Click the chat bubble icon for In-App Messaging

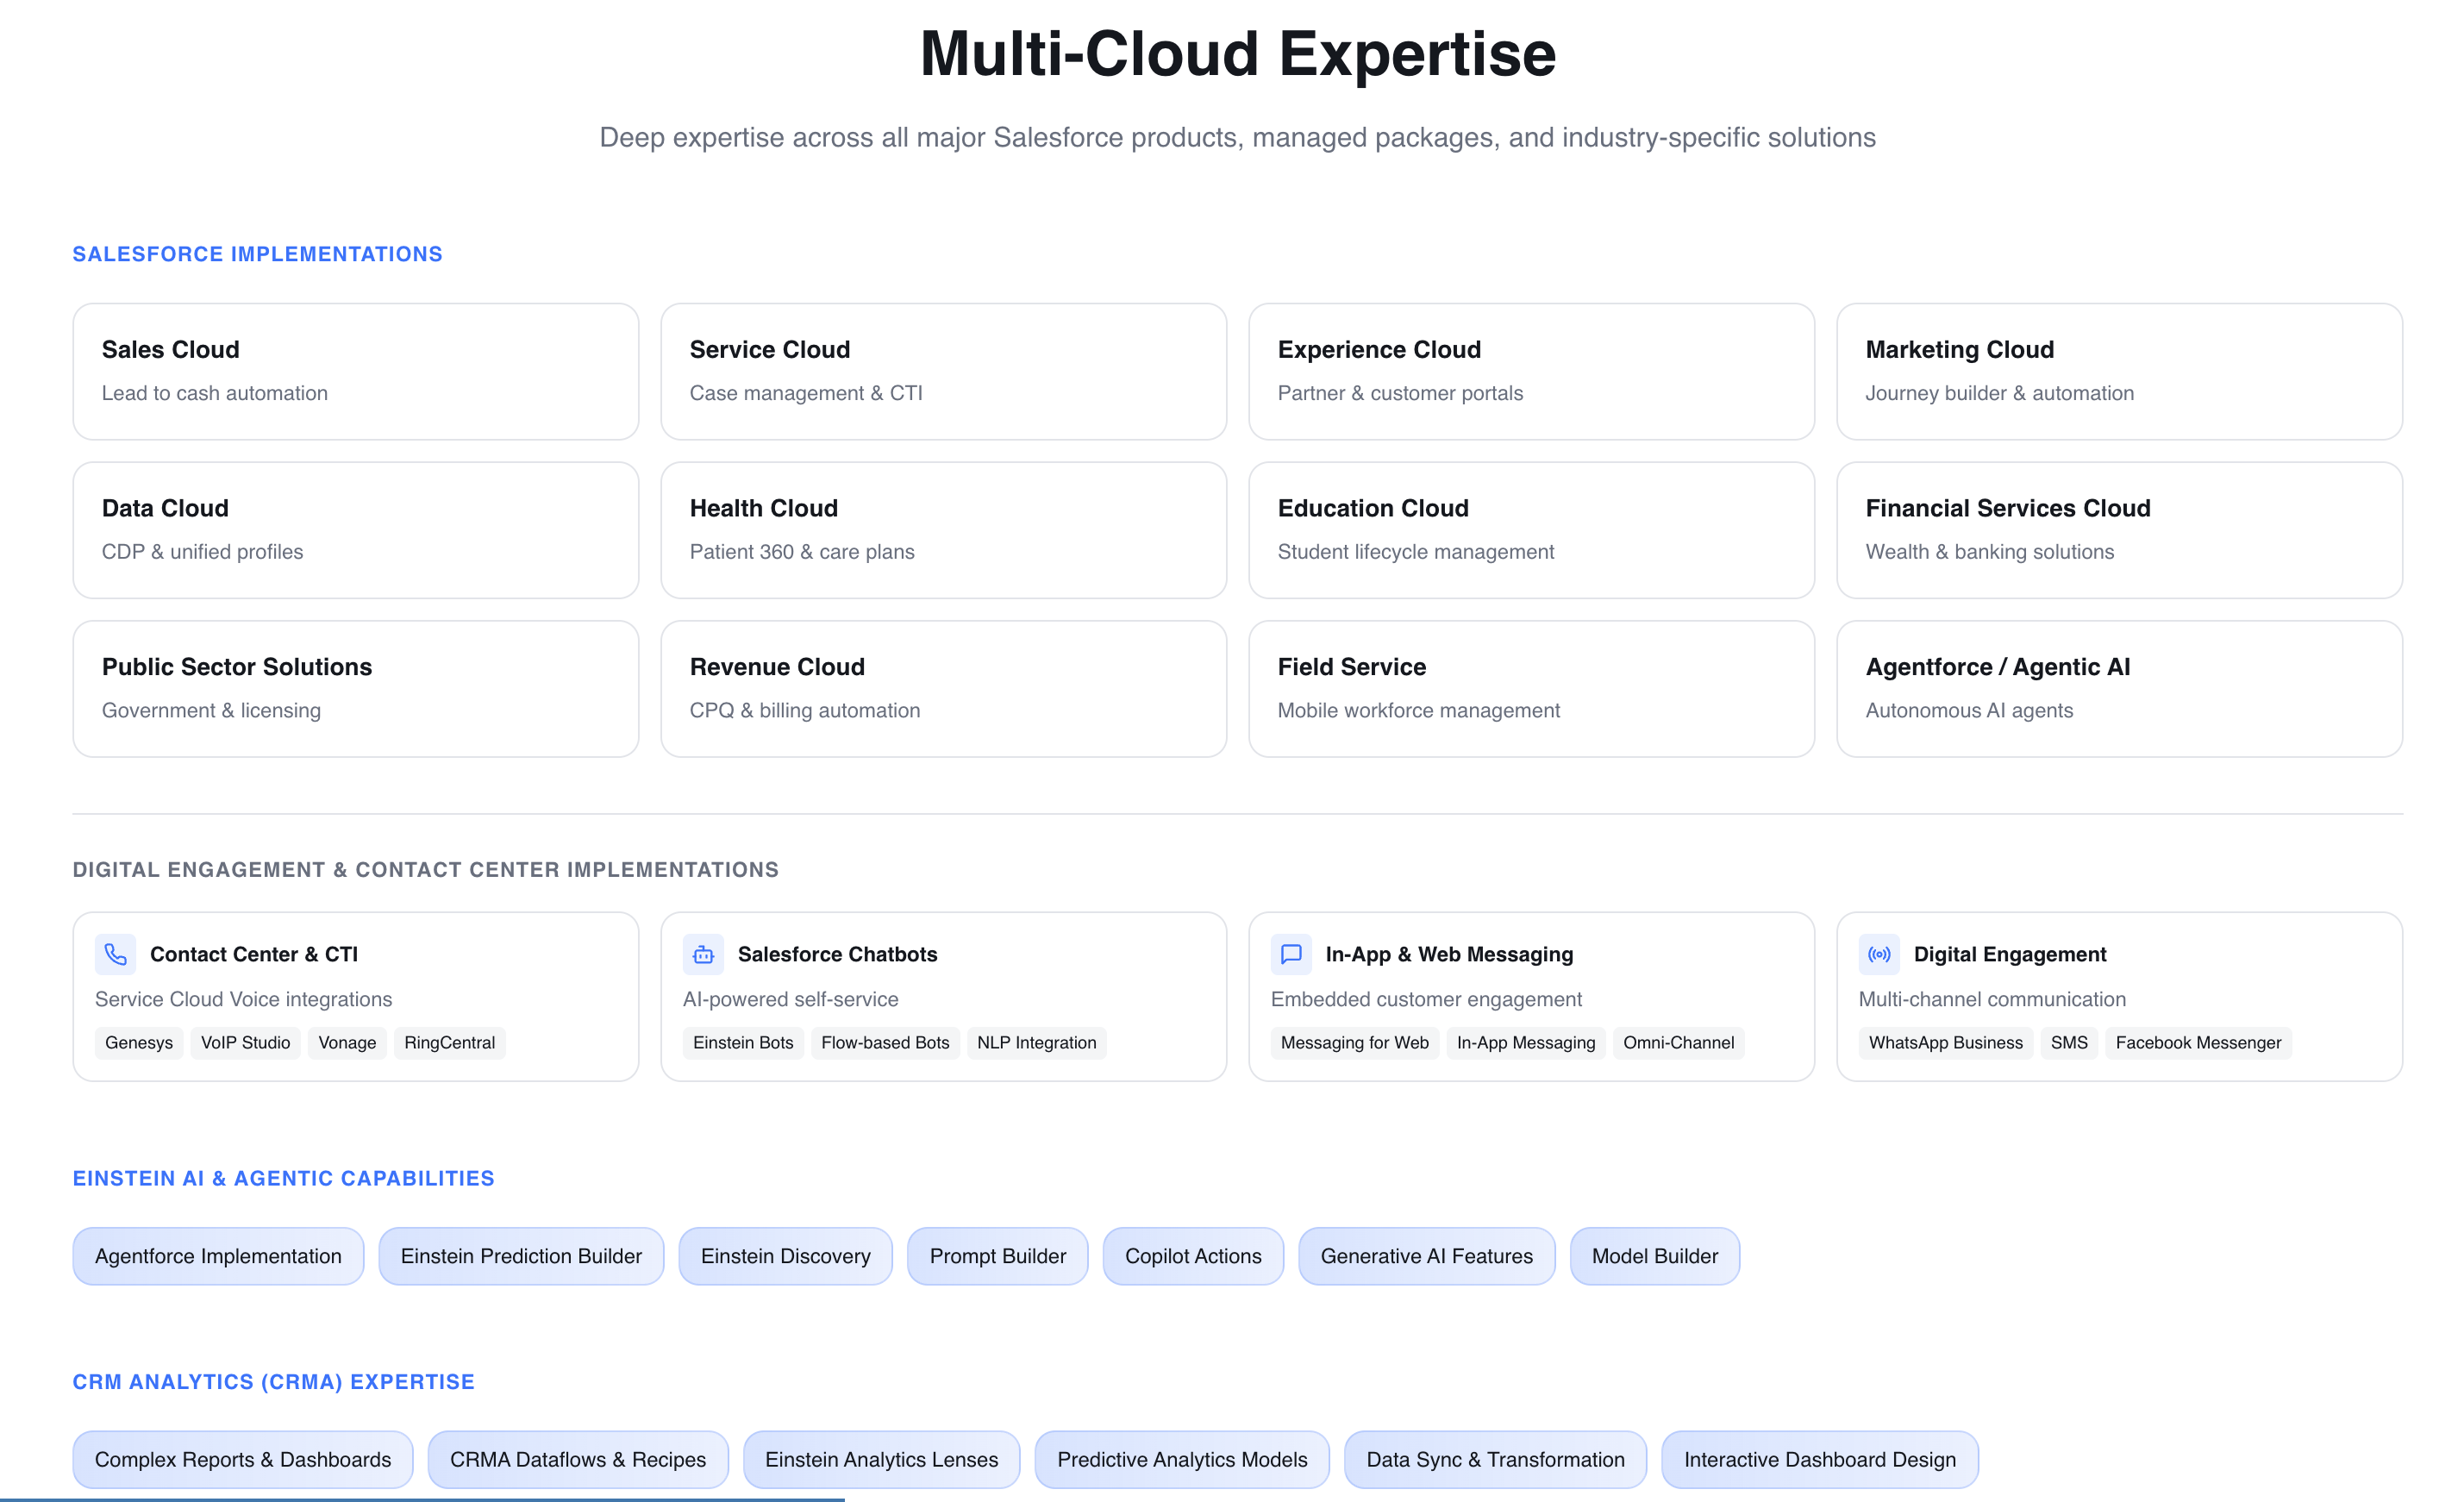[x=1291, y=954]
